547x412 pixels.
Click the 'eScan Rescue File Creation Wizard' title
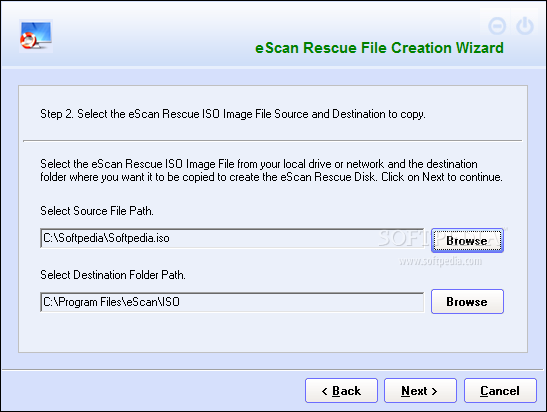379,48
